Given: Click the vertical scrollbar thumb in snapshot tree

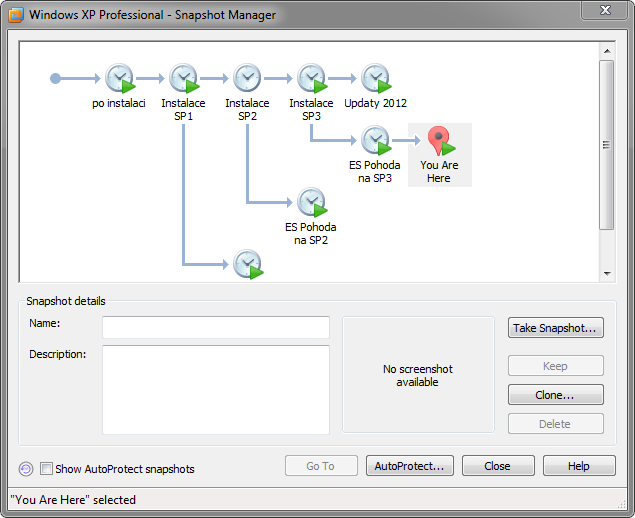Looking at the screenshot, I should point(606,144).
